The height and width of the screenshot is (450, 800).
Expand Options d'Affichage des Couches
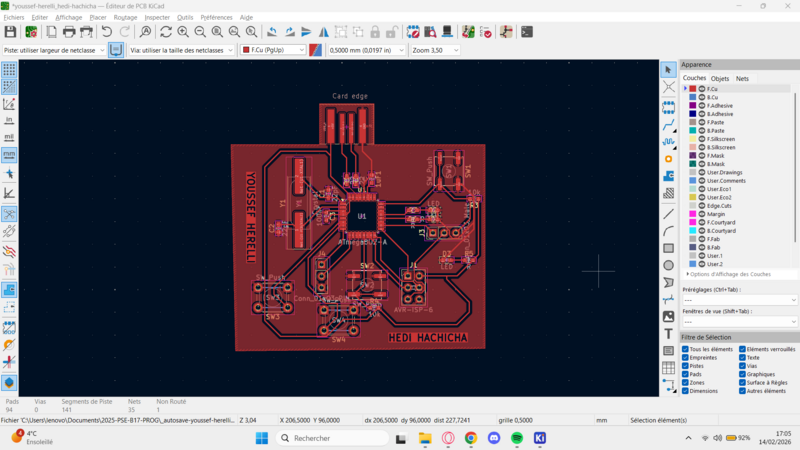click(x=728, y=274)
